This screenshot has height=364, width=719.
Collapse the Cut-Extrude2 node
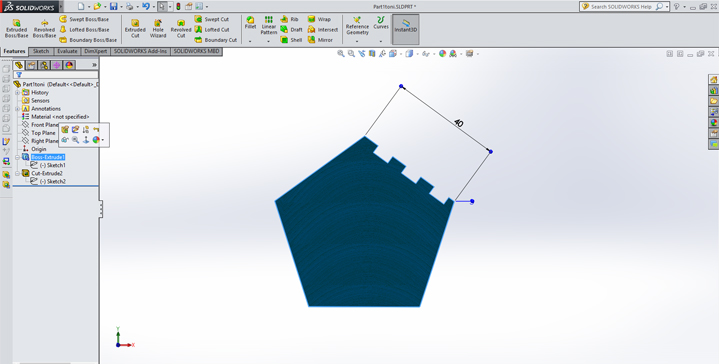[17, 174]
